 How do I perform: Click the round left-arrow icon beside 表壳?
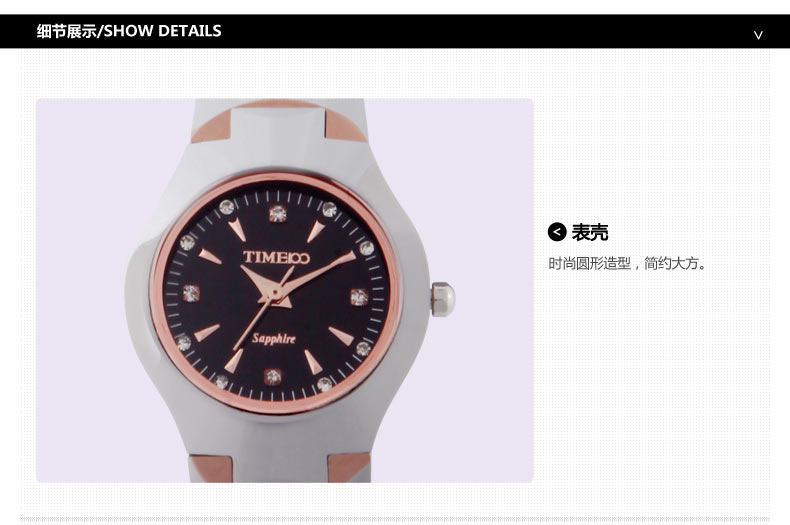click(557, 232)
